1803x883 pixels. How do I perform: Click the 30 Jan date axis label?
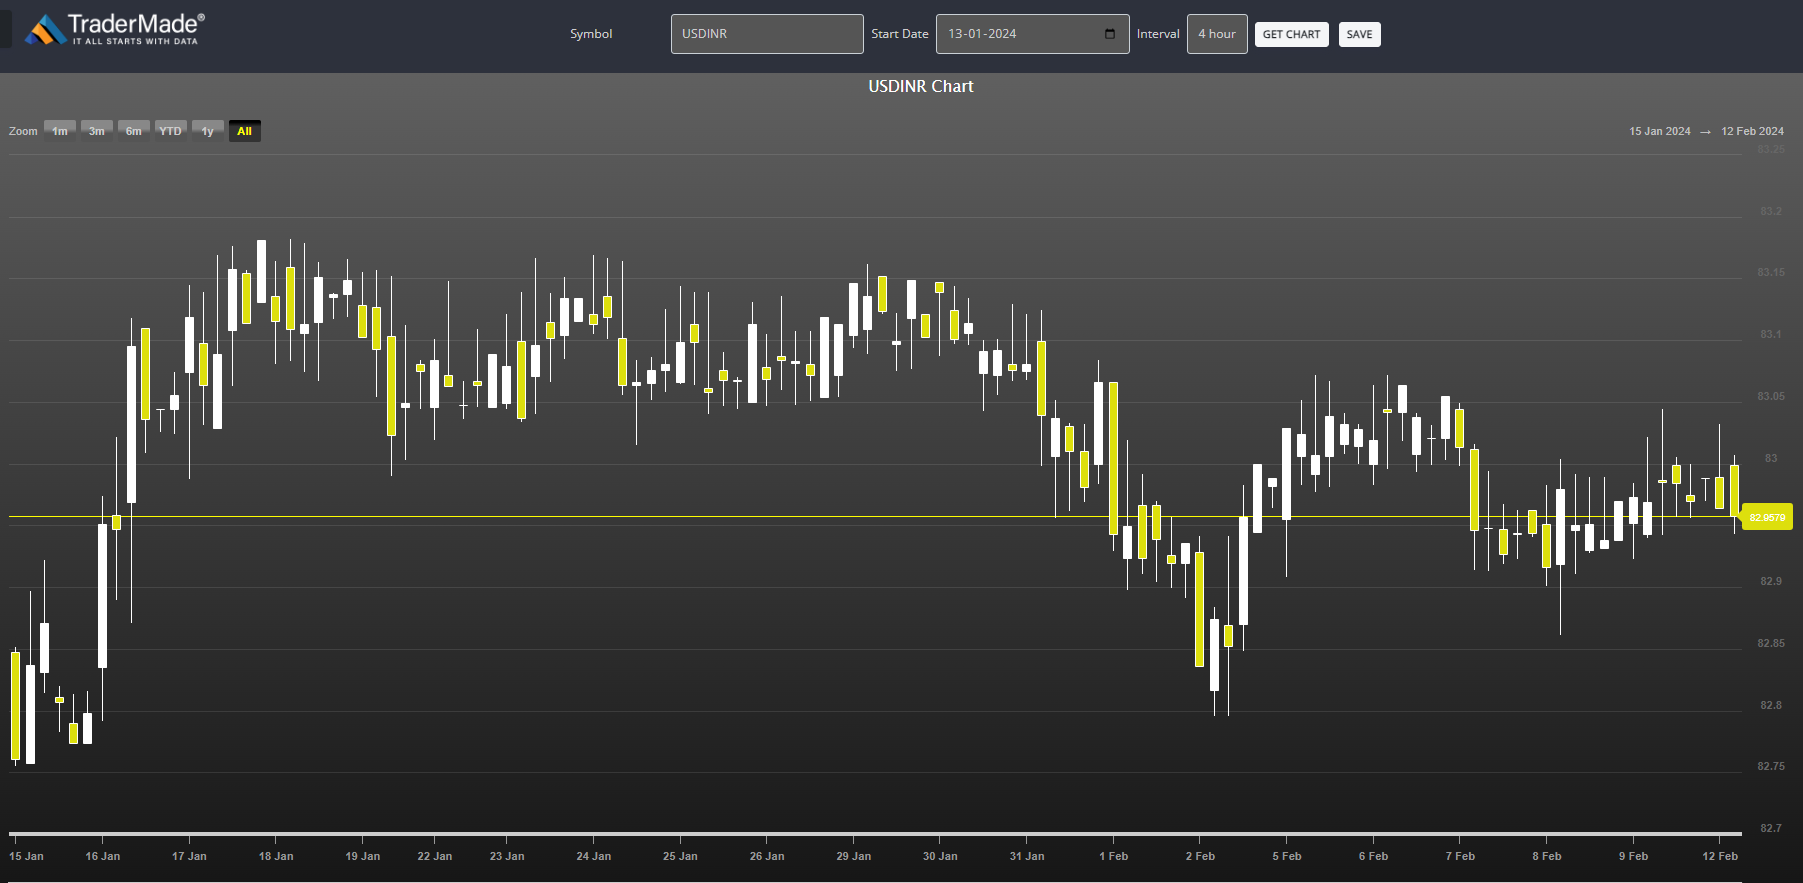(940, 856)
